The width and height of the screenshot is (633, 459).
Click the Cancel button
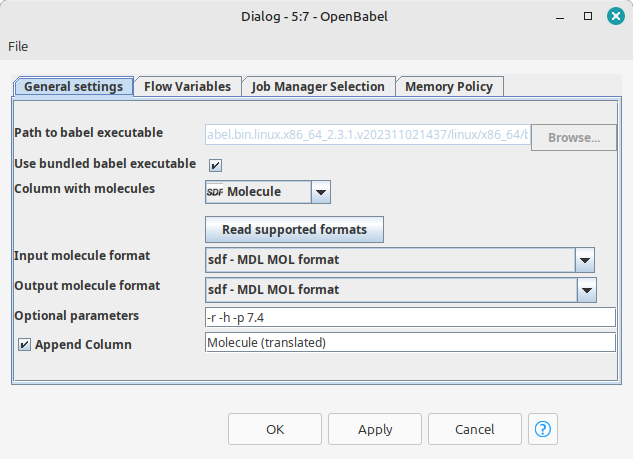tap(475, 429)
